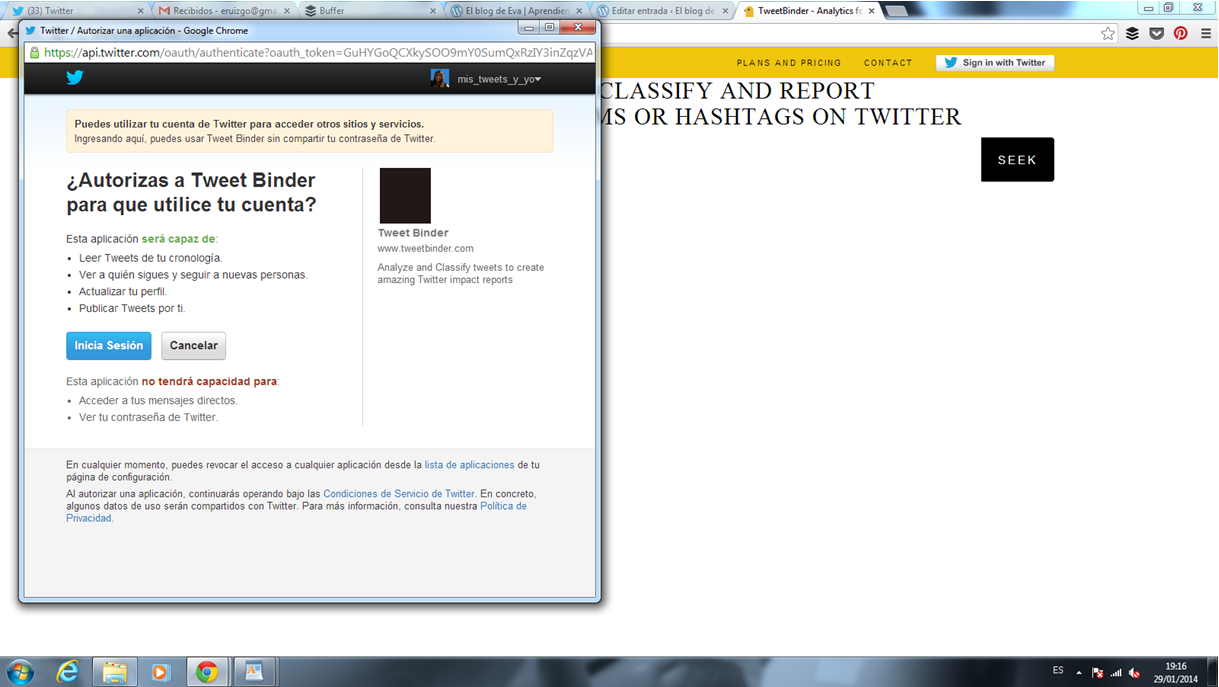Click the Pocket extension icon
1219x687 pixels.
point(1156,33)
